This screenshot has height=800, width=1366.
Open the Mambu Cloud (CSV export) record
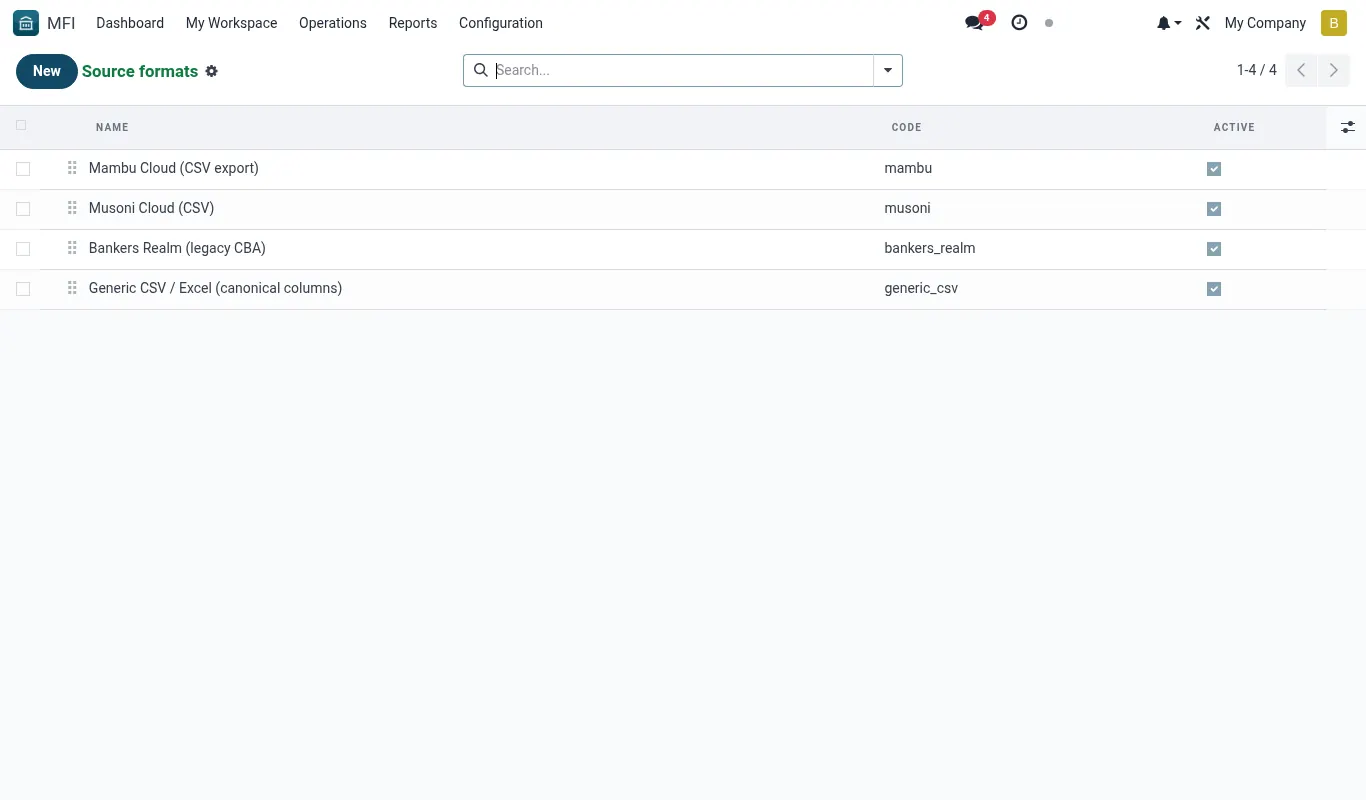click(174, 168)
